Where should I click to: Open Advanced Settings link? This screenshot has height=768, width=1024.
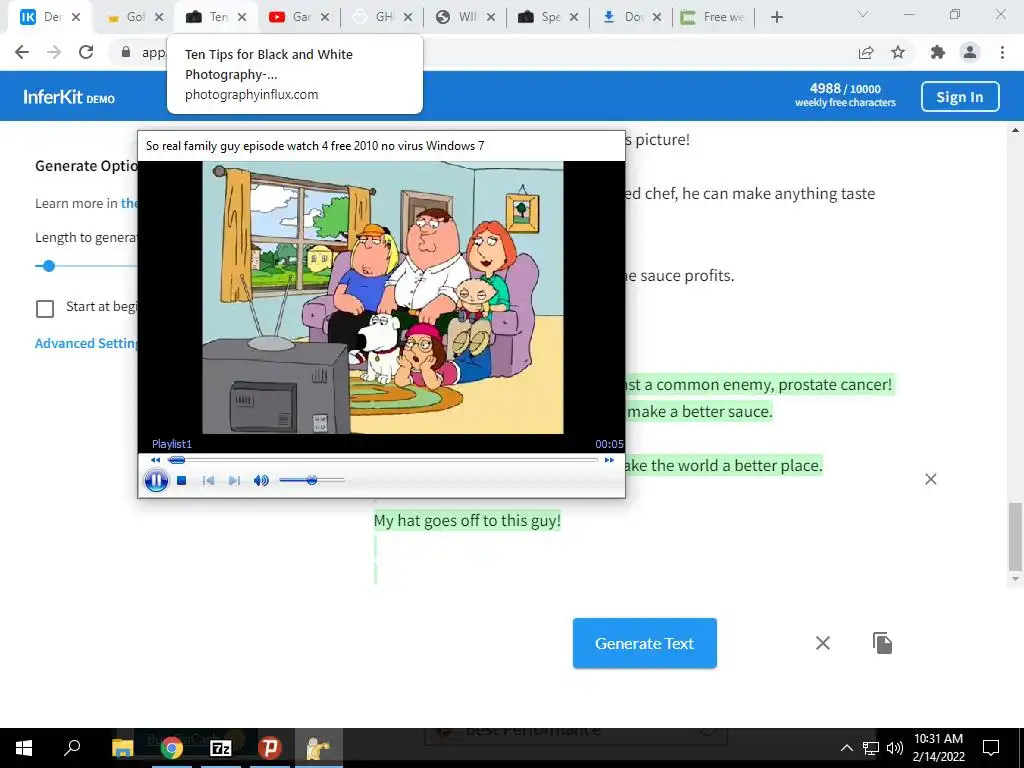coord(86,344)
